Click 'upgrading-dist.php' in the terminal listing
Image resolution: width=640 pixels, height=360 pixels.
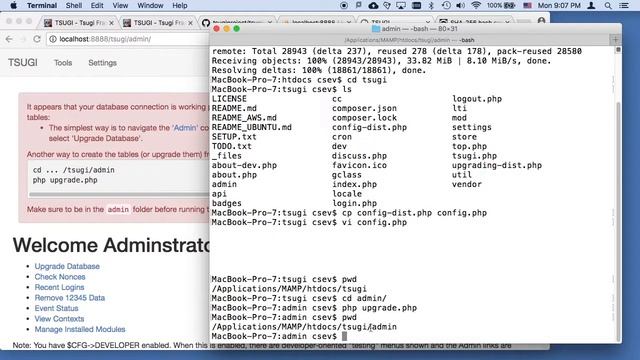(497, 165)
